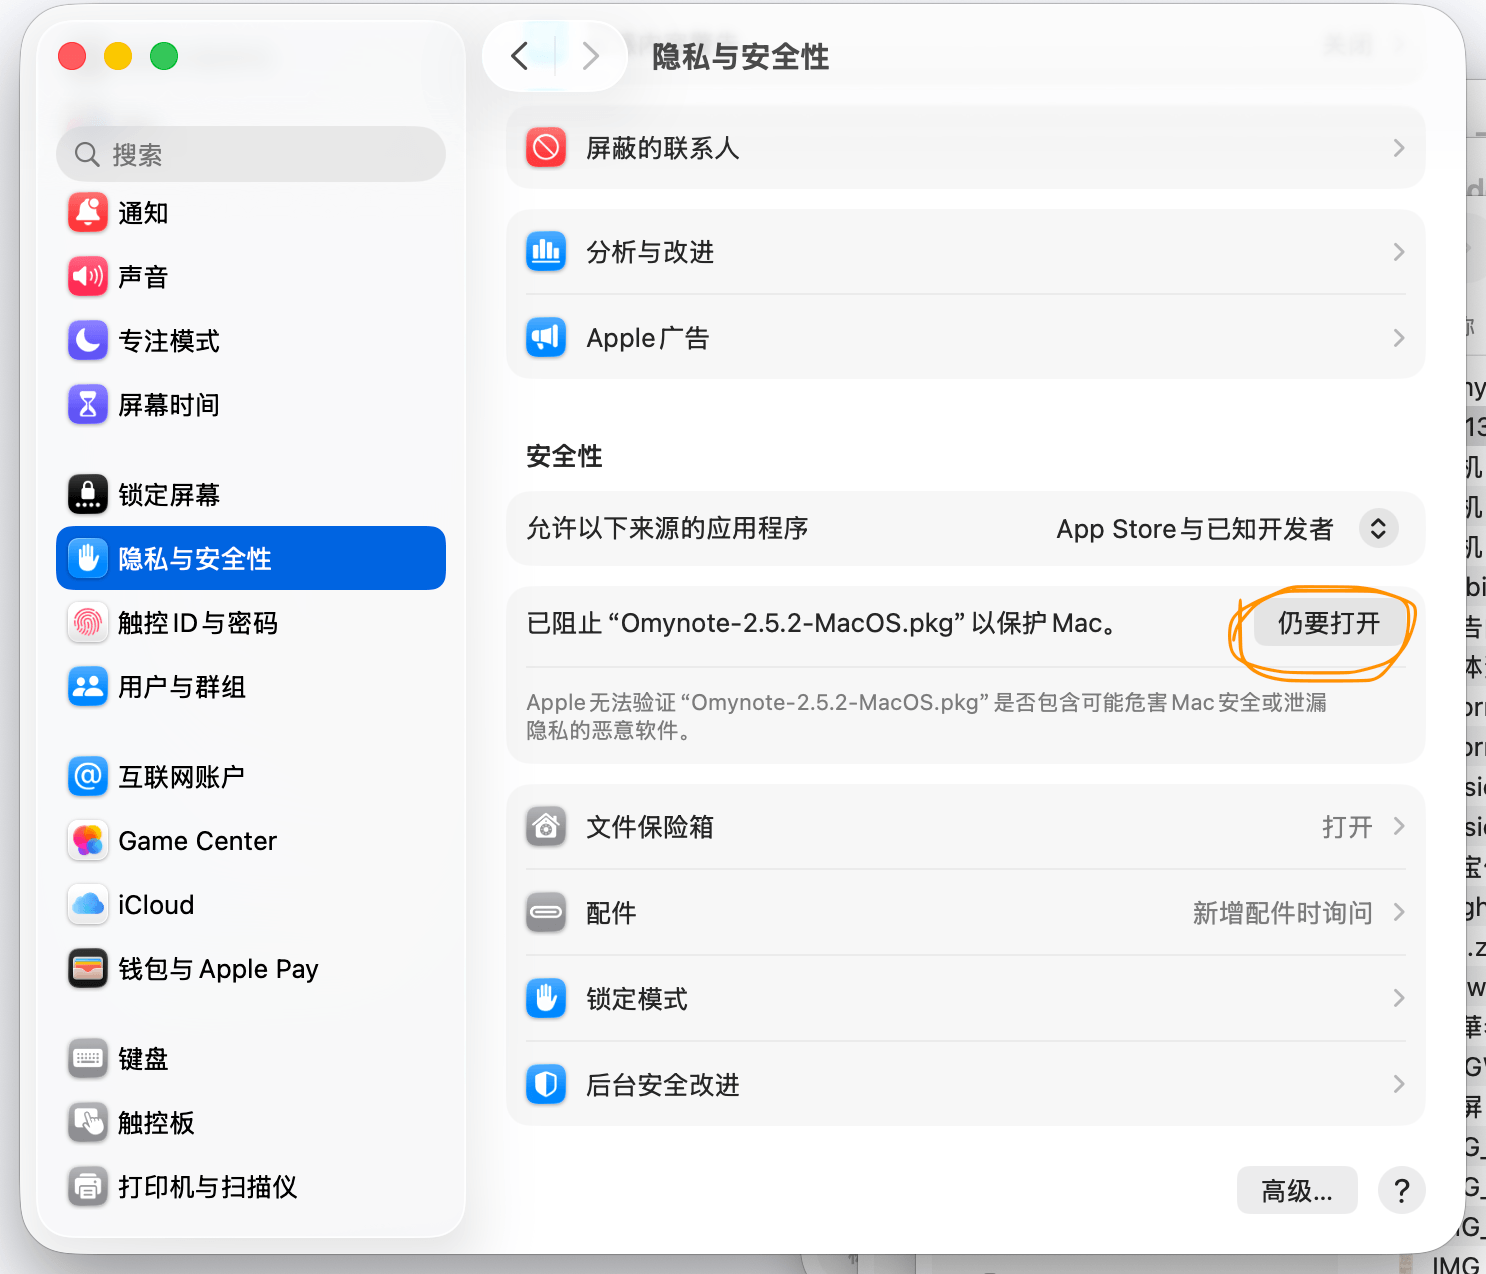Click the Screen Time hourglass icon

(88, 405)
